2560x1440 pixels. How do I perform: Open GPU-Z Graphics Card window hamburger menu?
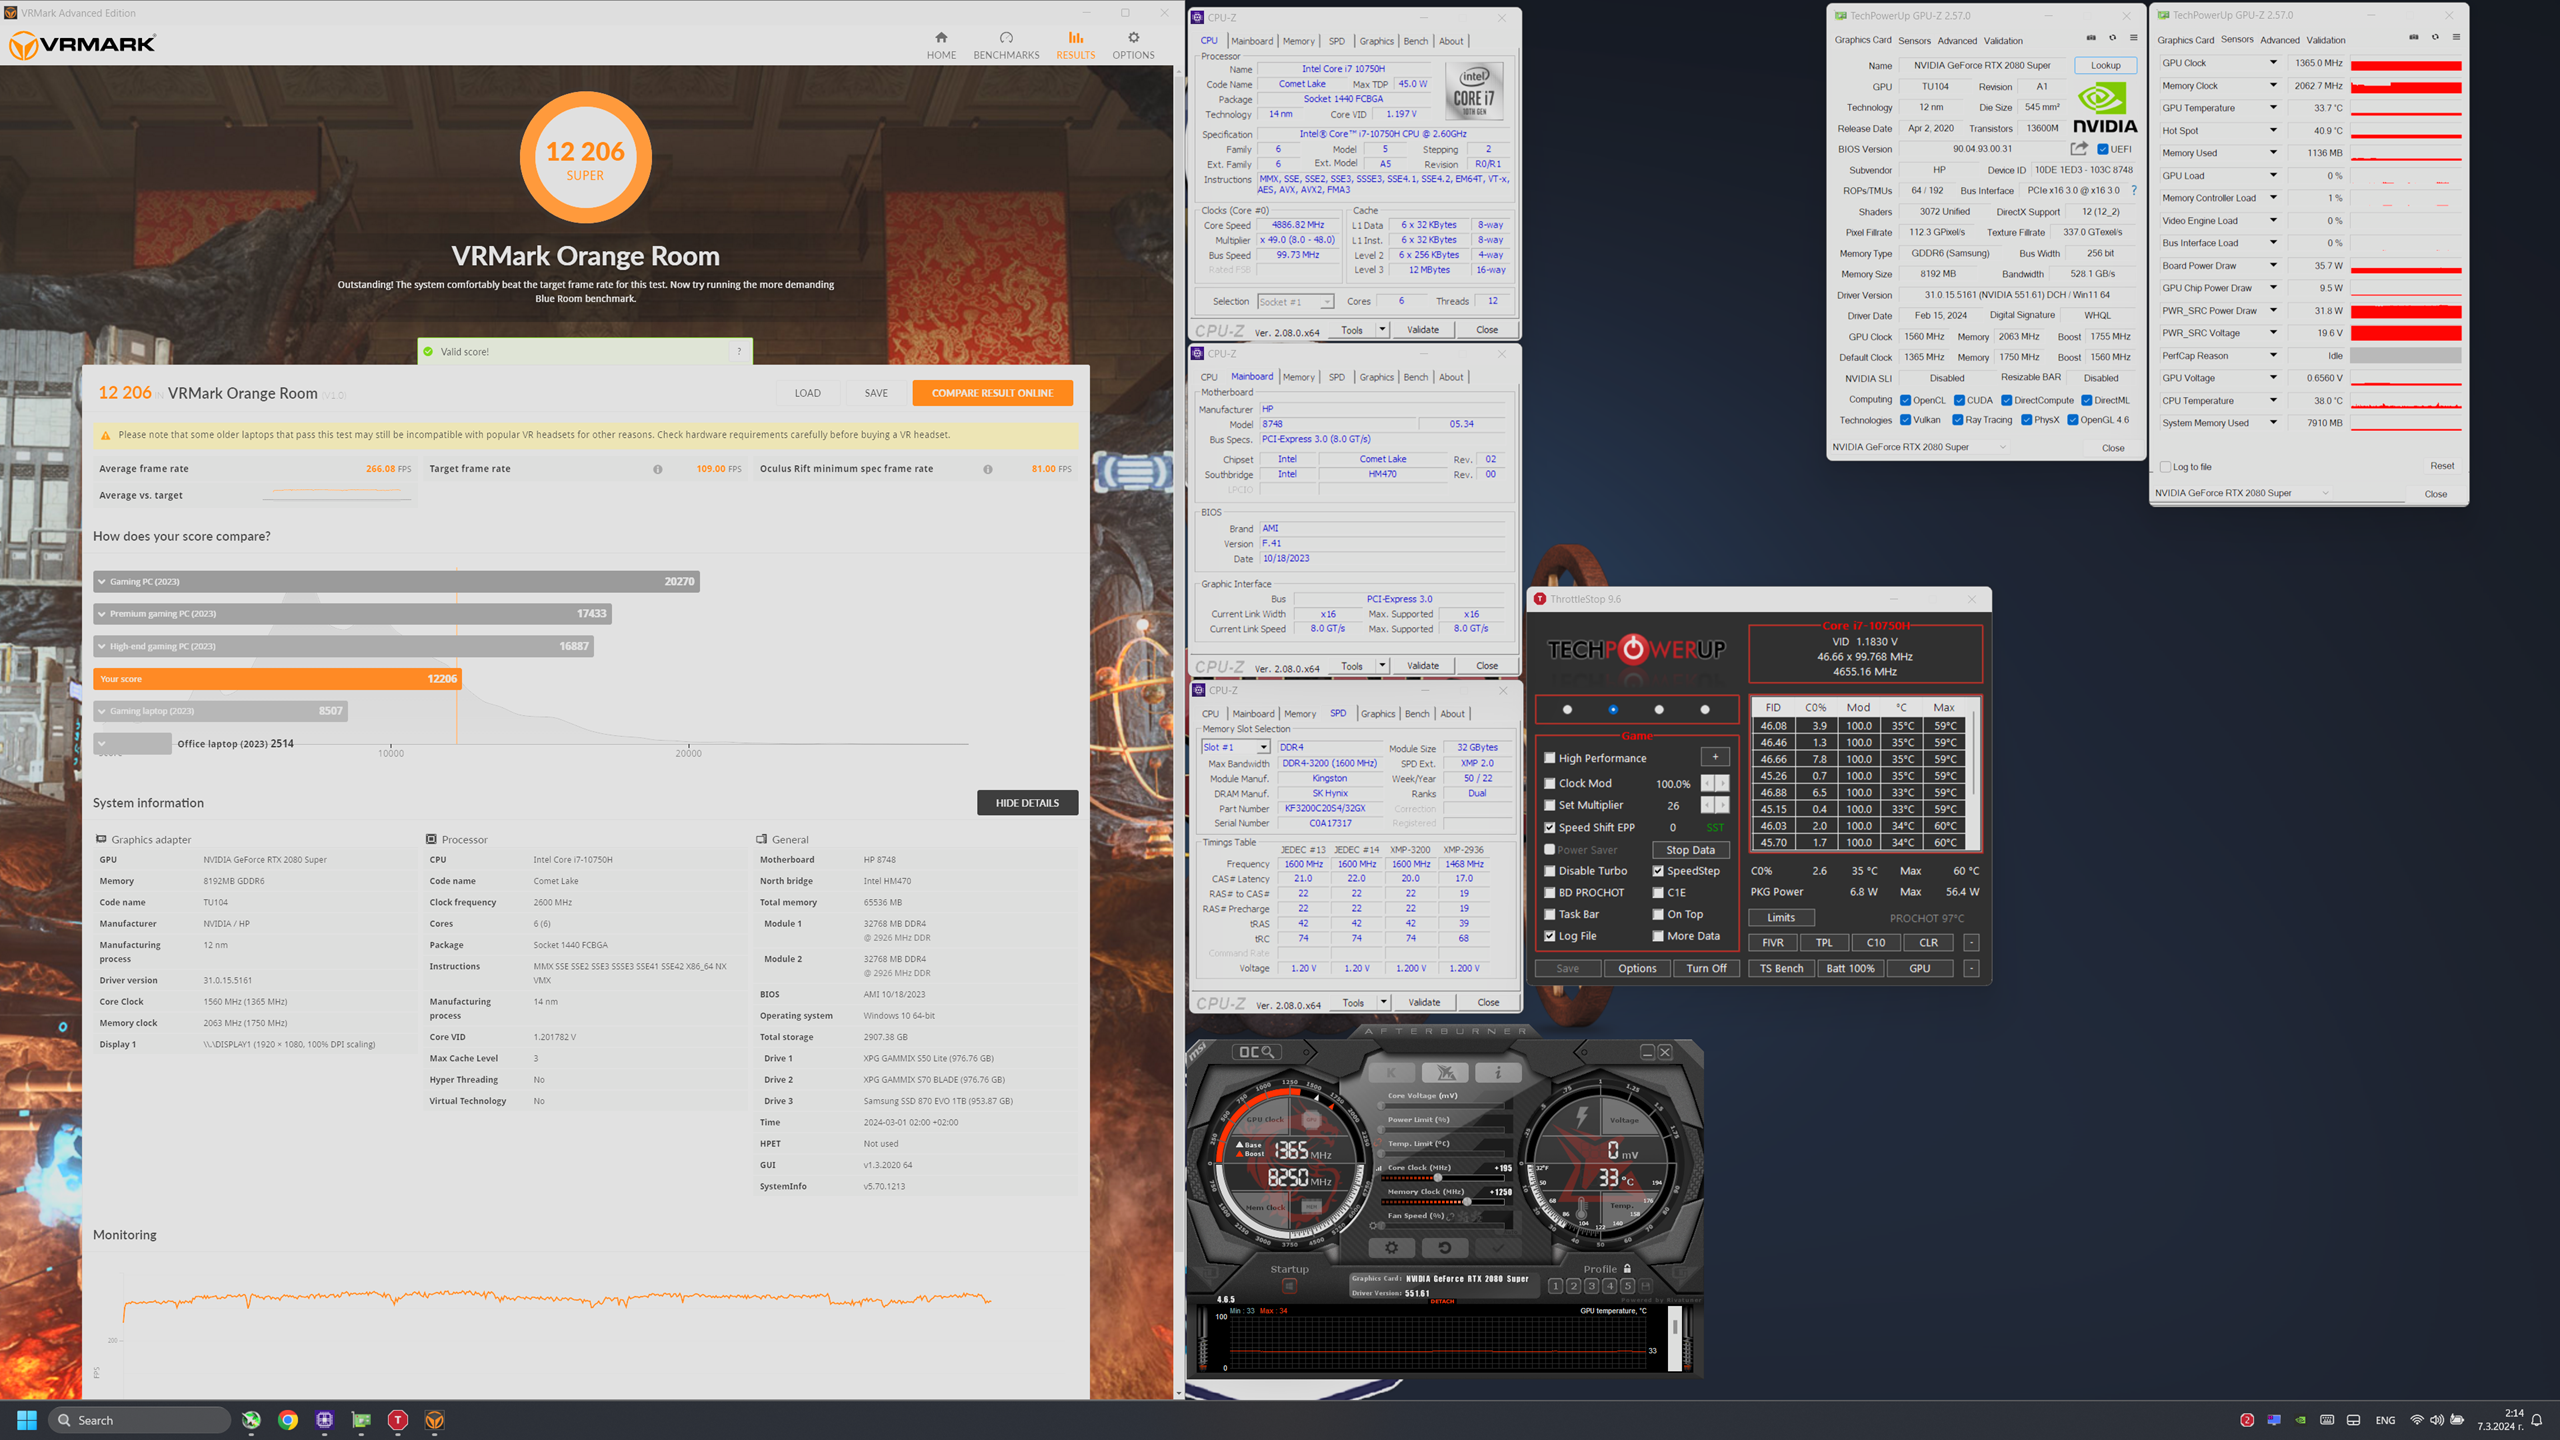point(2133,38)
